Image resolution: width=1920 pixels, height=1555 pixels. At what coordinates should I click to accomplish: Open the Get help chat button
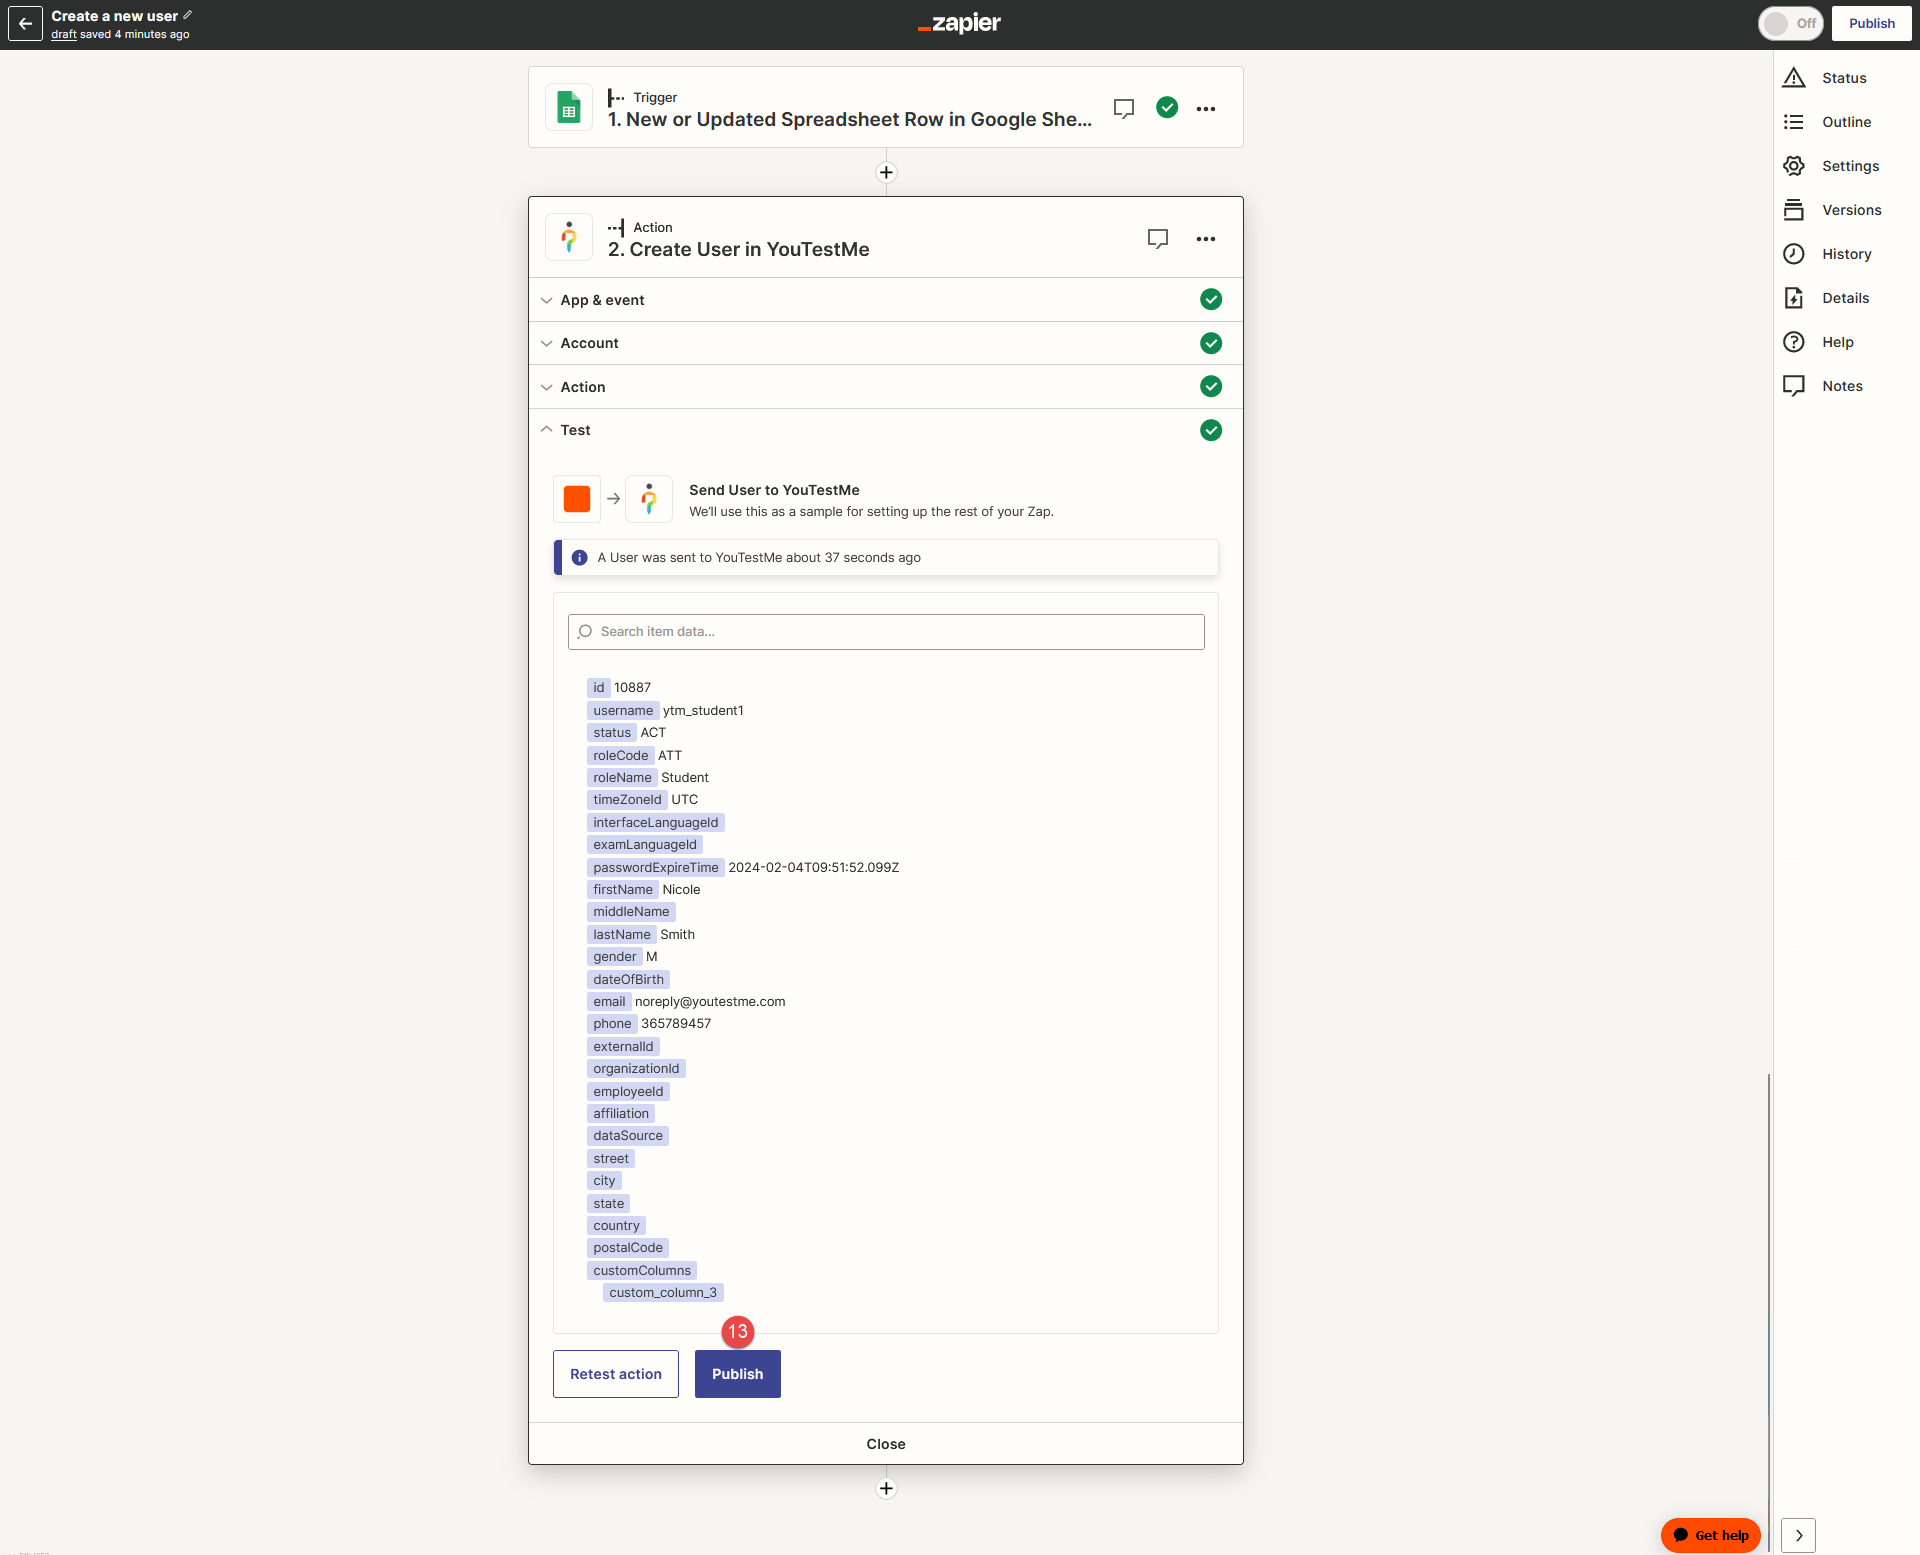pos(1710,1535)
